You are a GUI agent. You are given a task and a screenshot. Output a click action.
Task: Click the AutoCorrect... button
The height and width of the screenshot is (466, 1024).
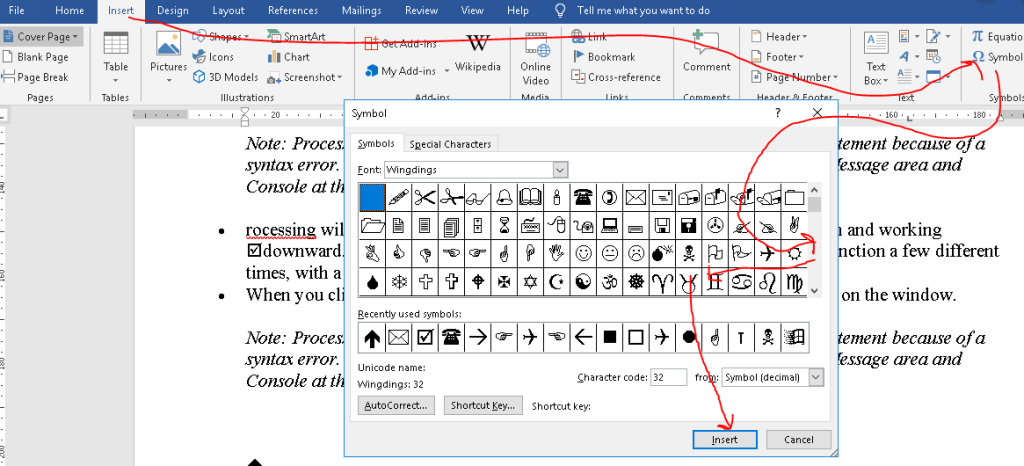pyautogui.click(x=397, y=405)
